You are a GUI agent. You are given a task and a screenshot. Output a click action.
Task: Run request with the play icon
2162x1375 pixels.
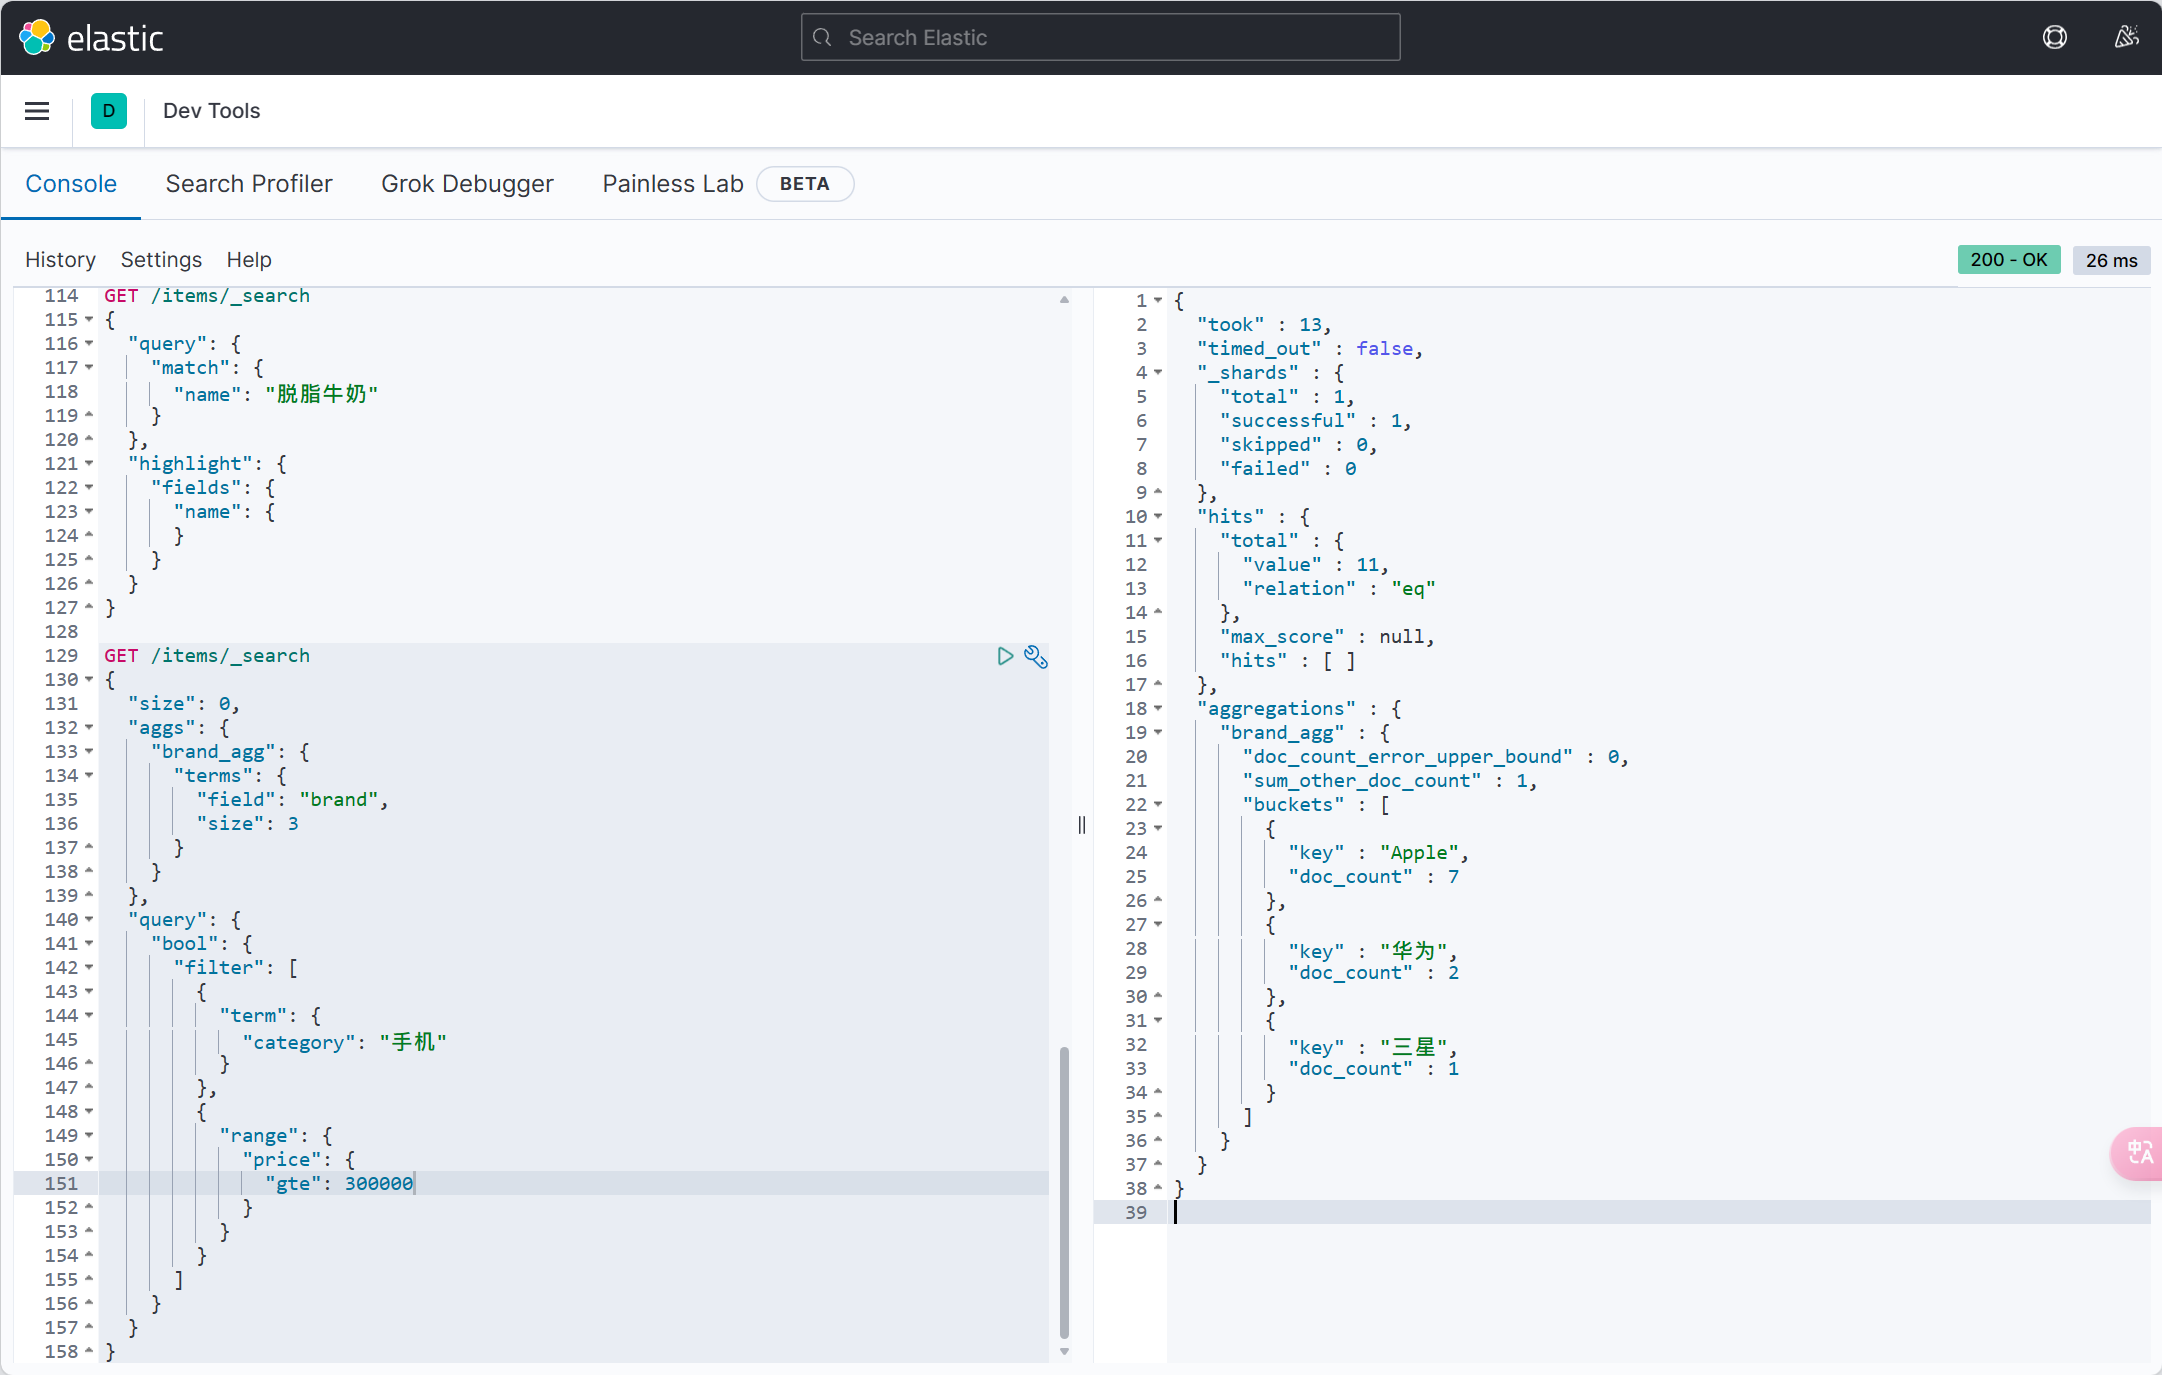(1005, 656)
